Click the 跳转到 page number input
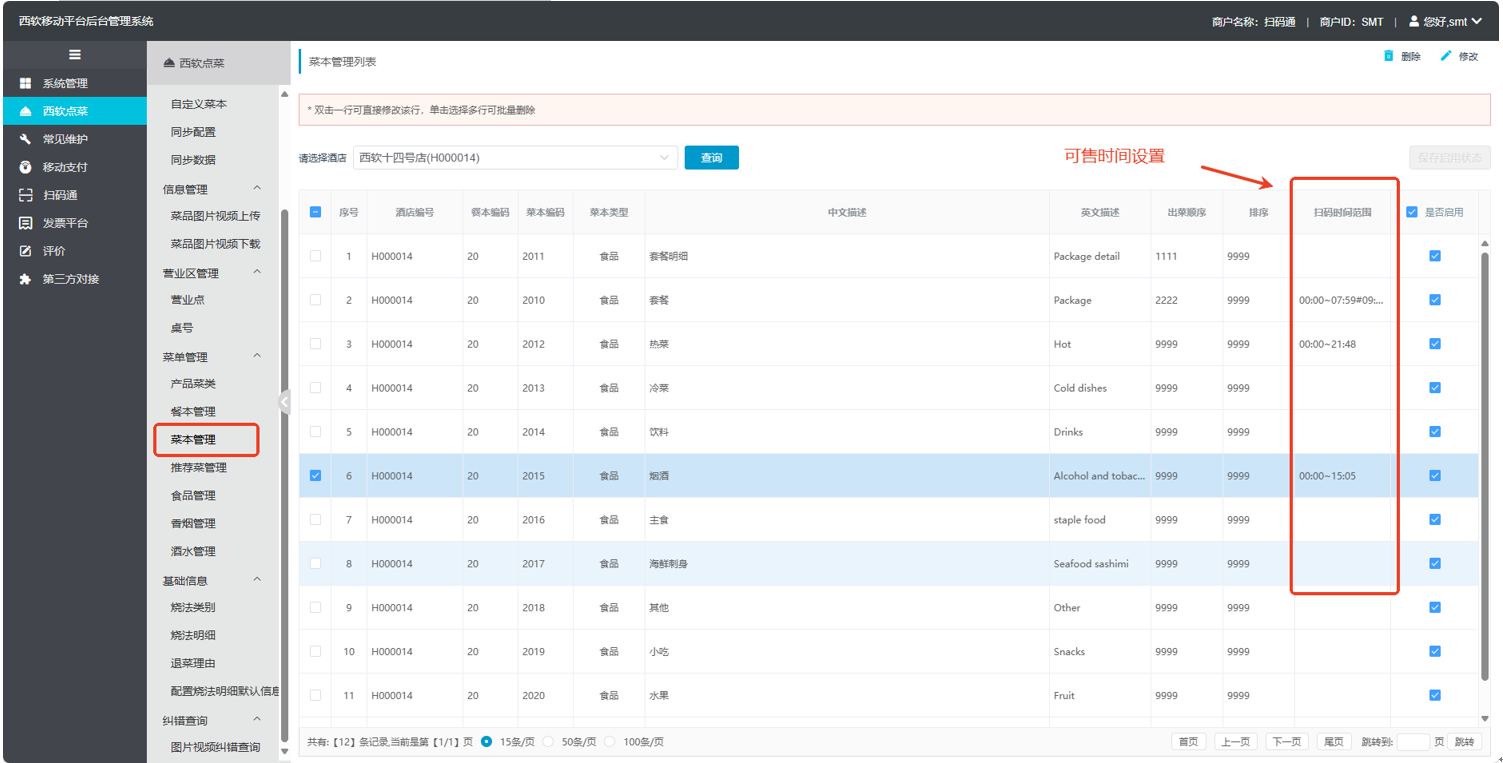This screenshot has height=763, width=1503. tap(1412, 742)
